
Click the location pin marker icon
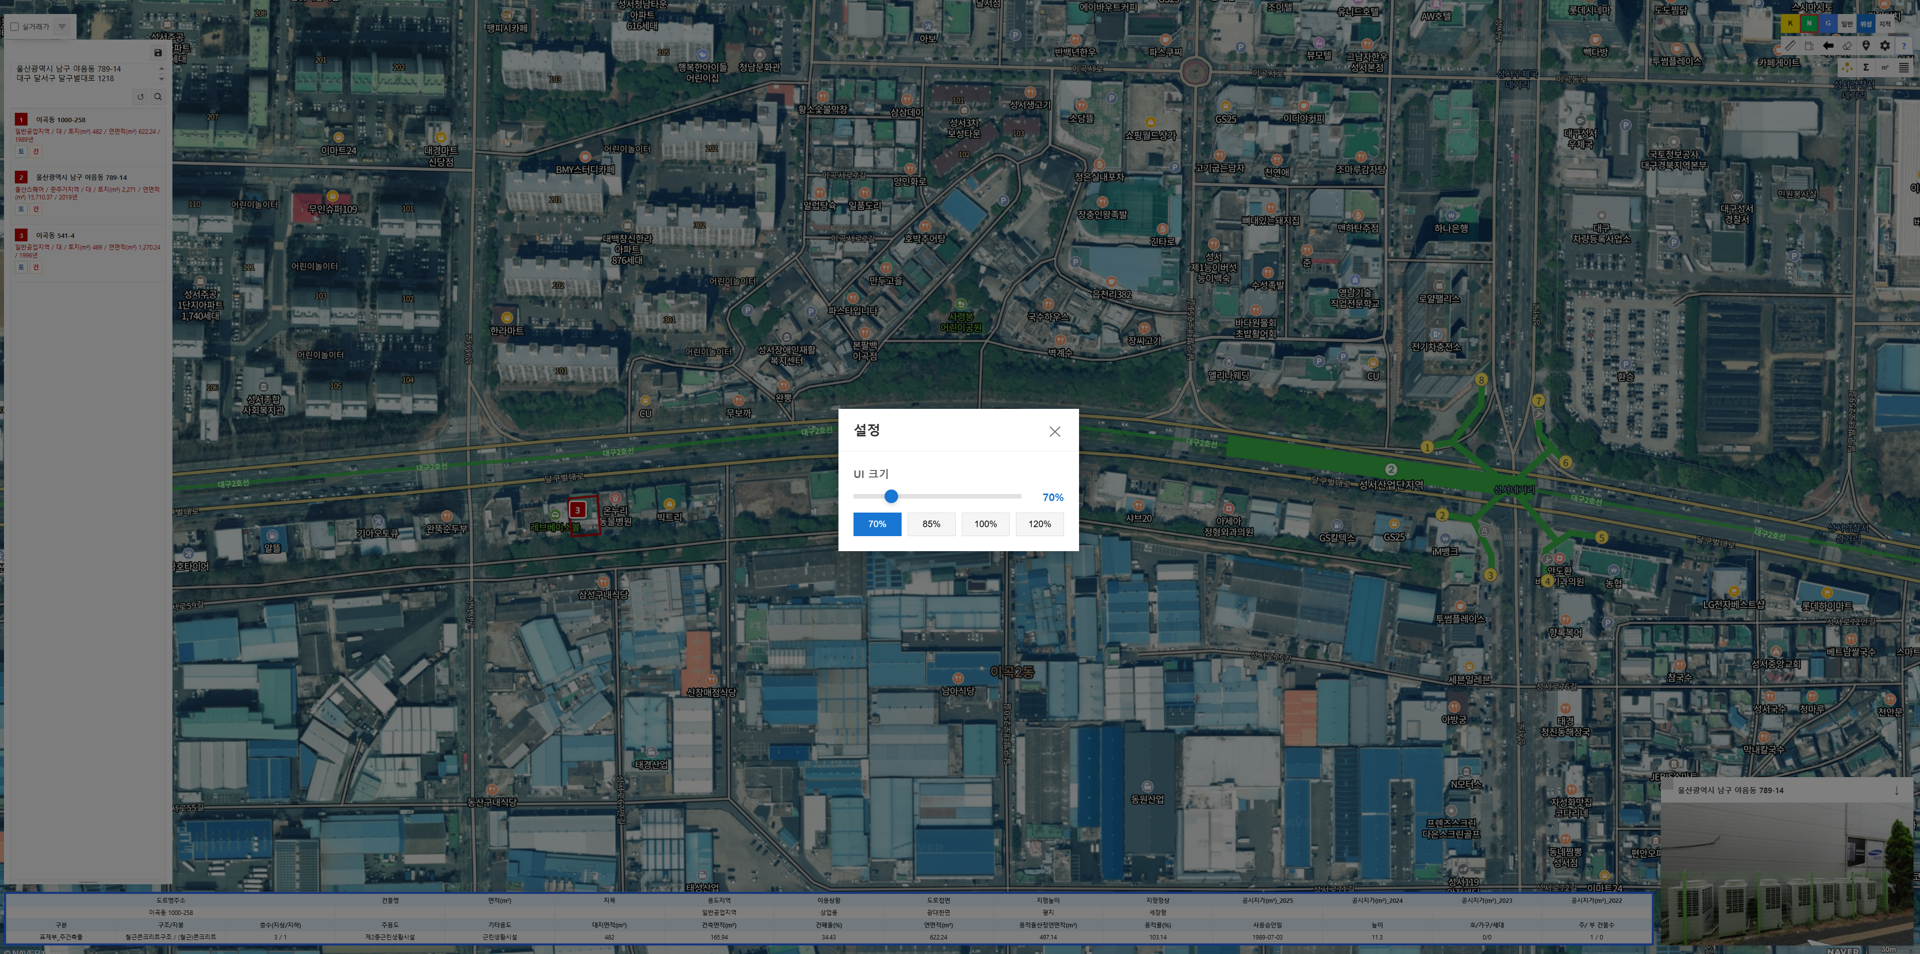pos(1866,46)
